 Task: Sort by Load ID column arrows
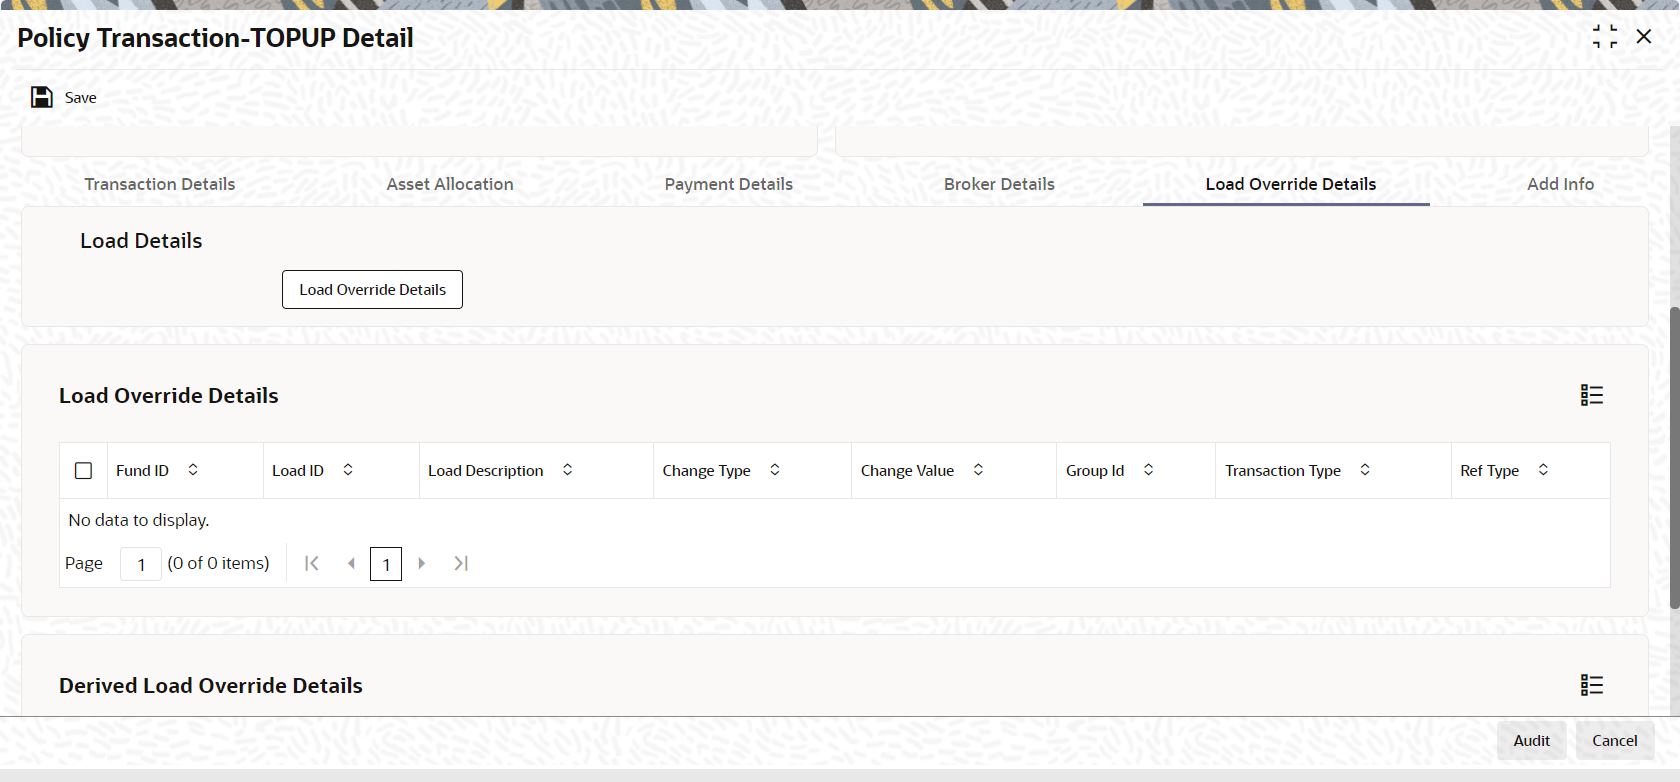348,470
